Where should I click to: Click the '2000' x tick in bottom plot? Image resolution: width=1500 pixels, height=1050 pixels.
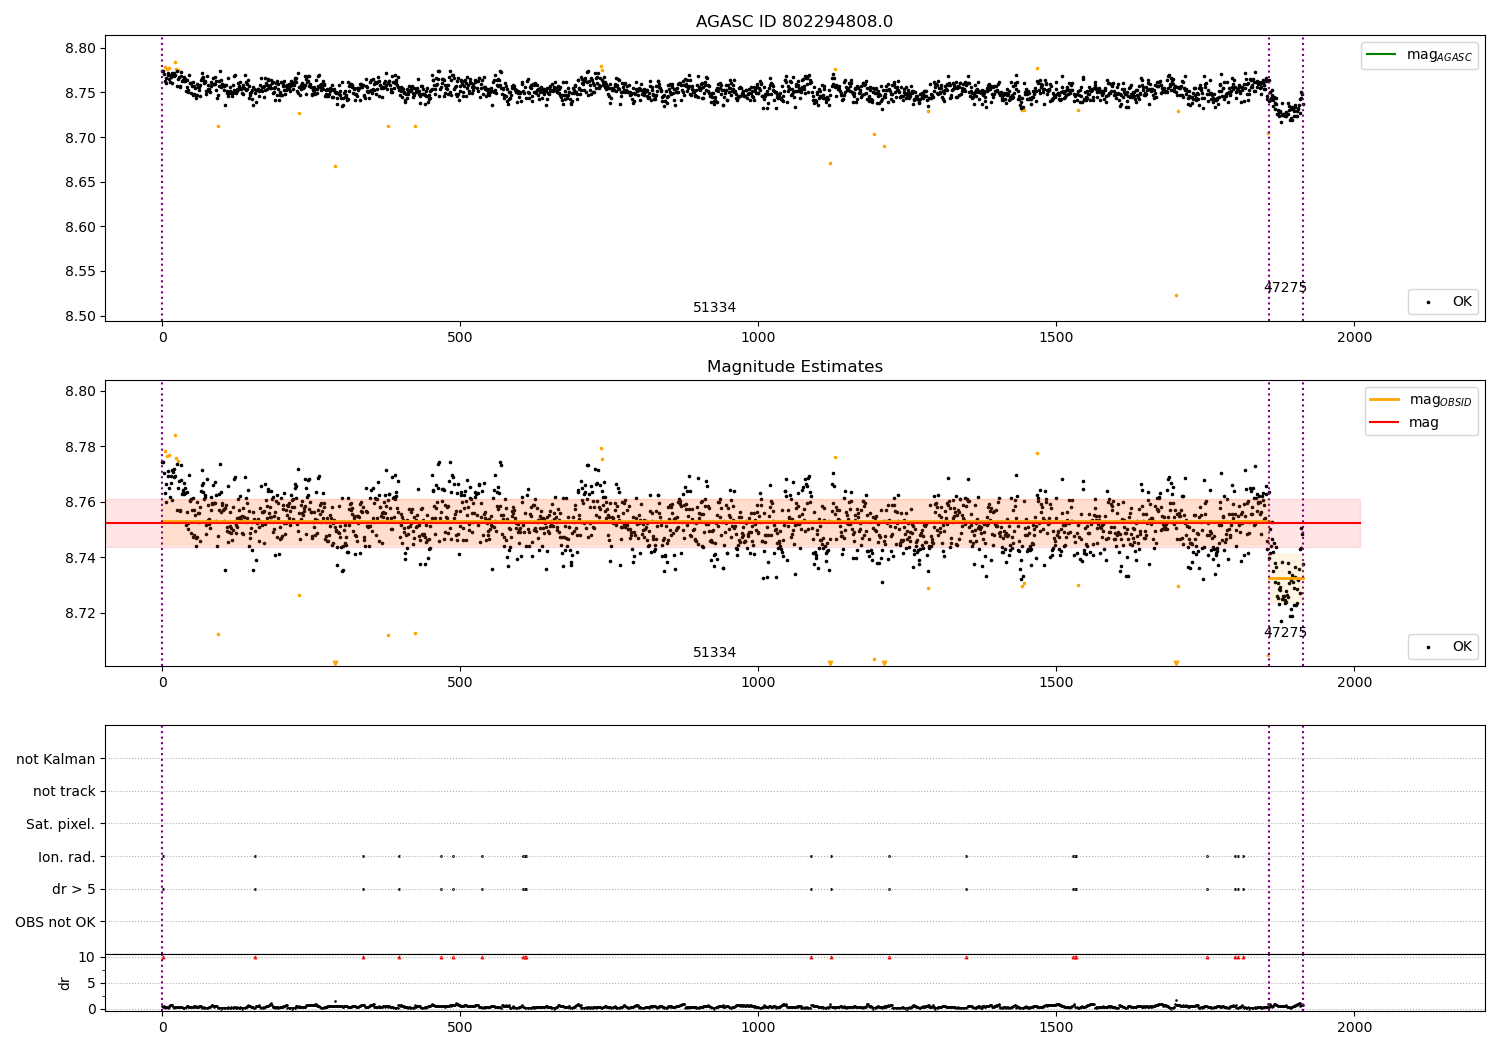(x=1355, y=1028)
